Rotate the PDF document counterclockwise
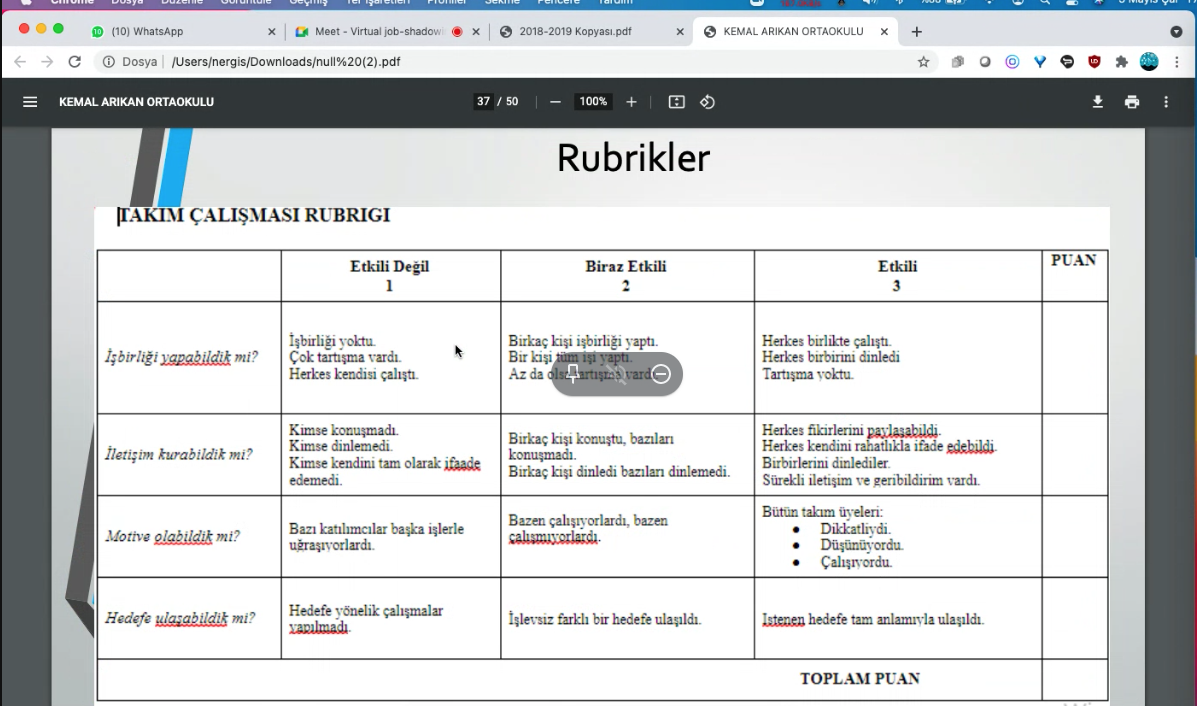 707,102
